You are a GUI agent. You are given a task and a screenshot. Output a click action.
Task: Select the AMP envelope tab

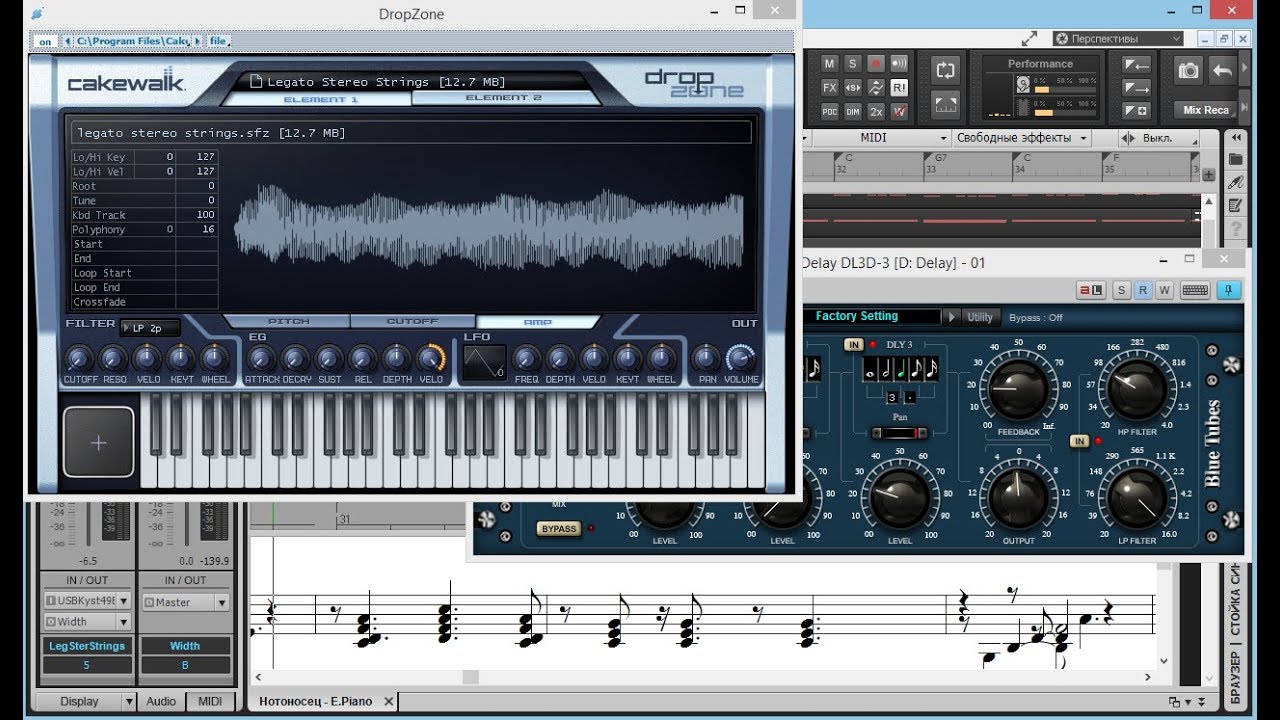pos(538,322)
